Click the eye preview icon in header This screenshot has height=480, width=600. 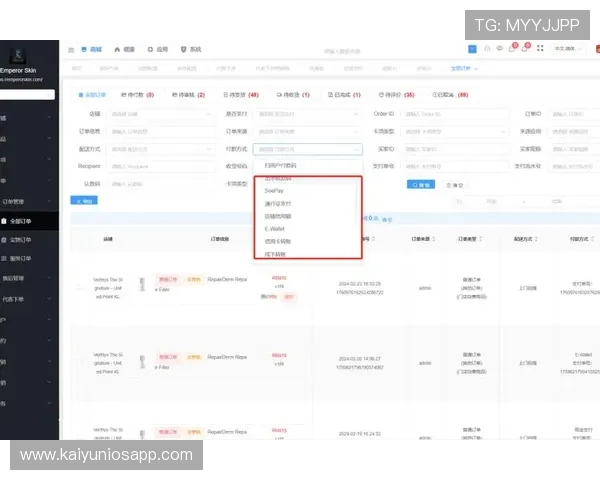click(x=499, y=49)
